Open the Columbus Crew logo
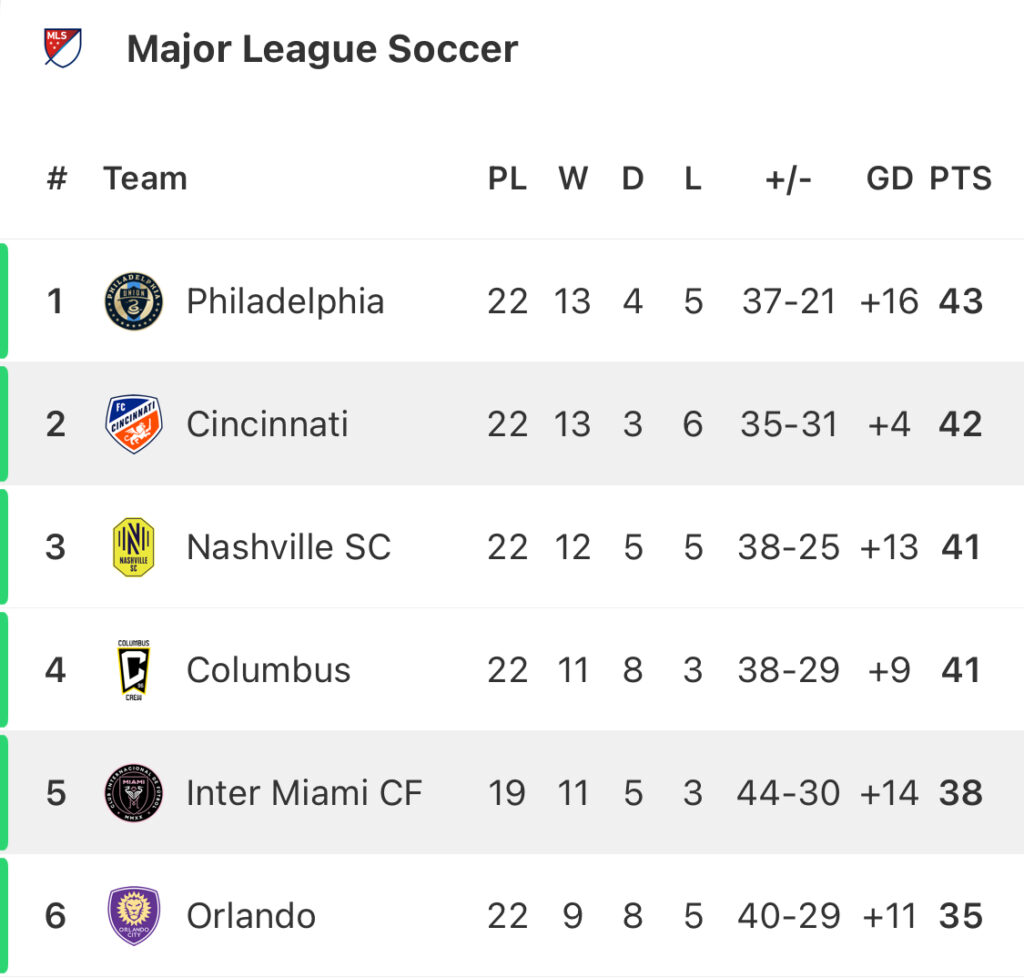The height and width of the screenshot is (978, 1024). point(133,670)
